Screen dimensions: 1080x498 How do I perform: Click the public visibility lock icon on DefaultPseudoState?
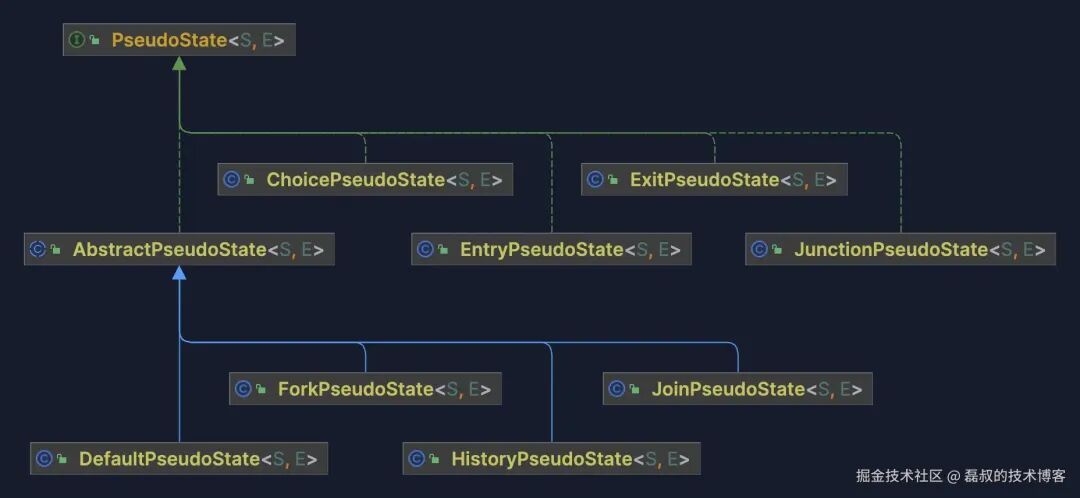pyautogui.click(x=62, y=459)
